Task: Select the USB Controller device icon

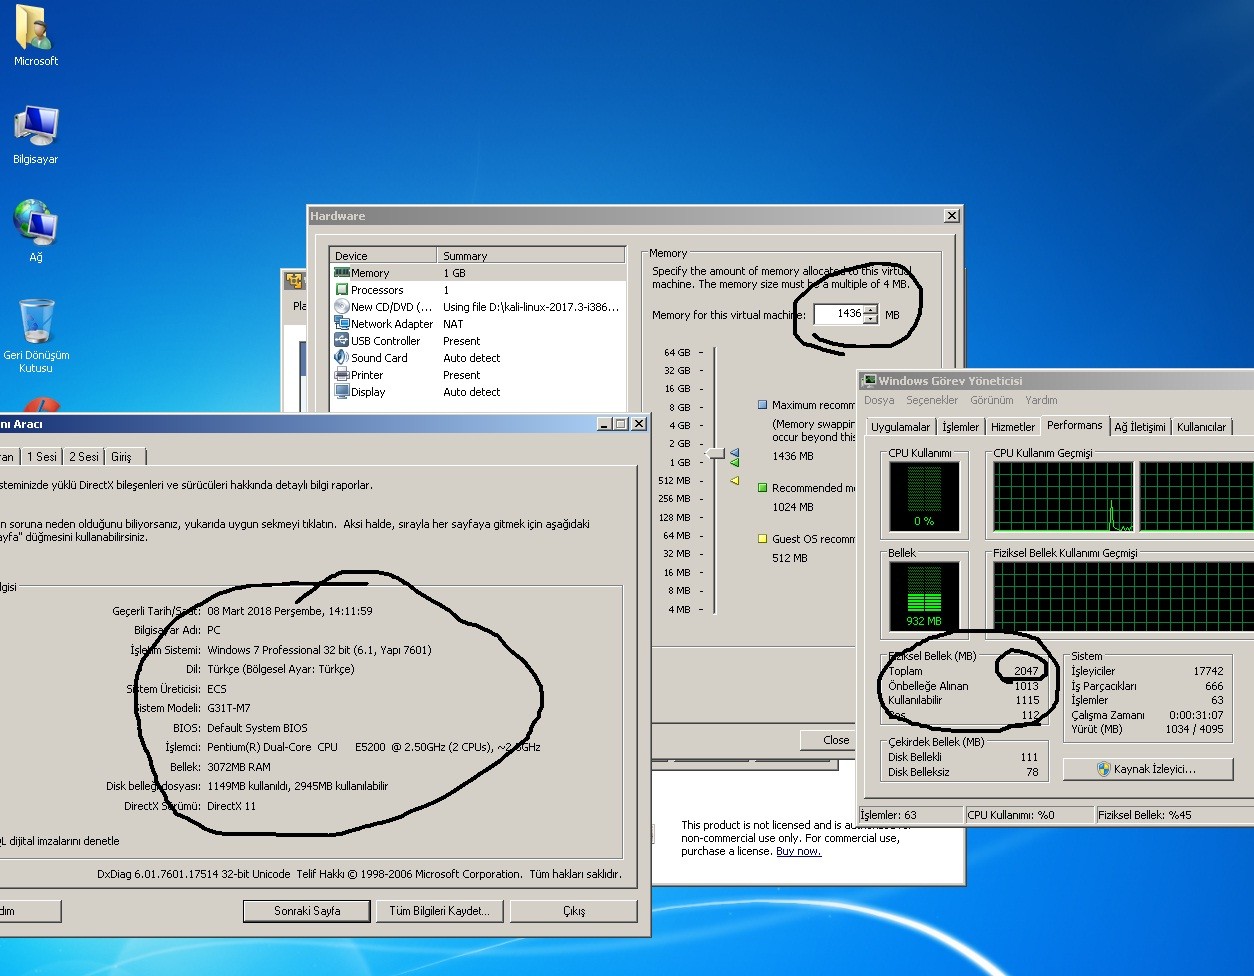Action: click(342, 341)
